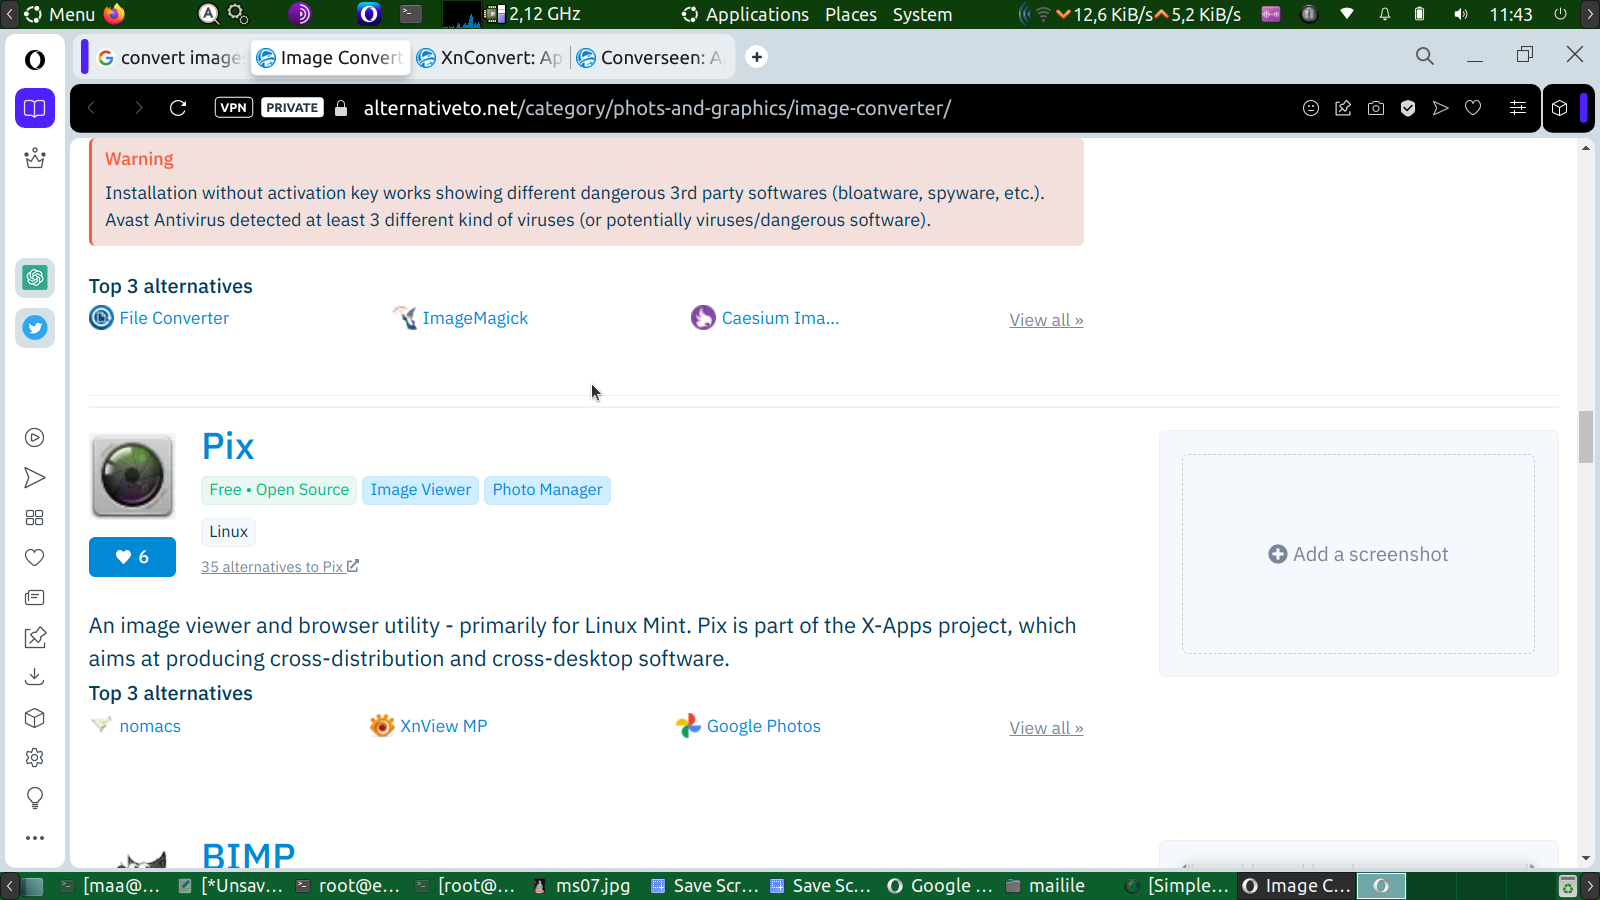Click the 11:43 clock in the panel
This screenshot has height=900, width=1600.
pyautogui.click(x=1511, y=14)
